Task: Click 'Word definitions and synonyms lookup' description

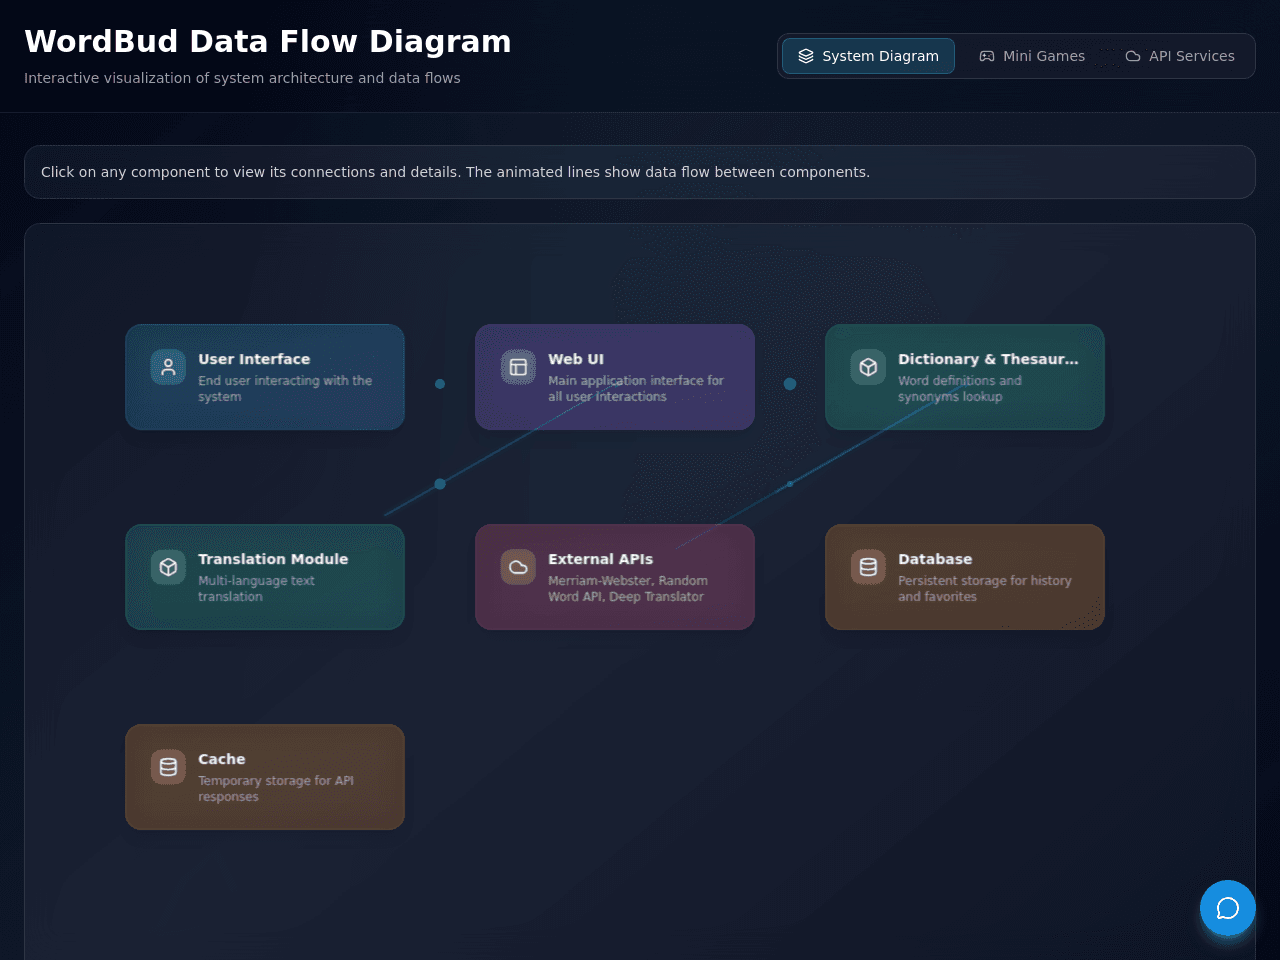Action: coord(960,389)
